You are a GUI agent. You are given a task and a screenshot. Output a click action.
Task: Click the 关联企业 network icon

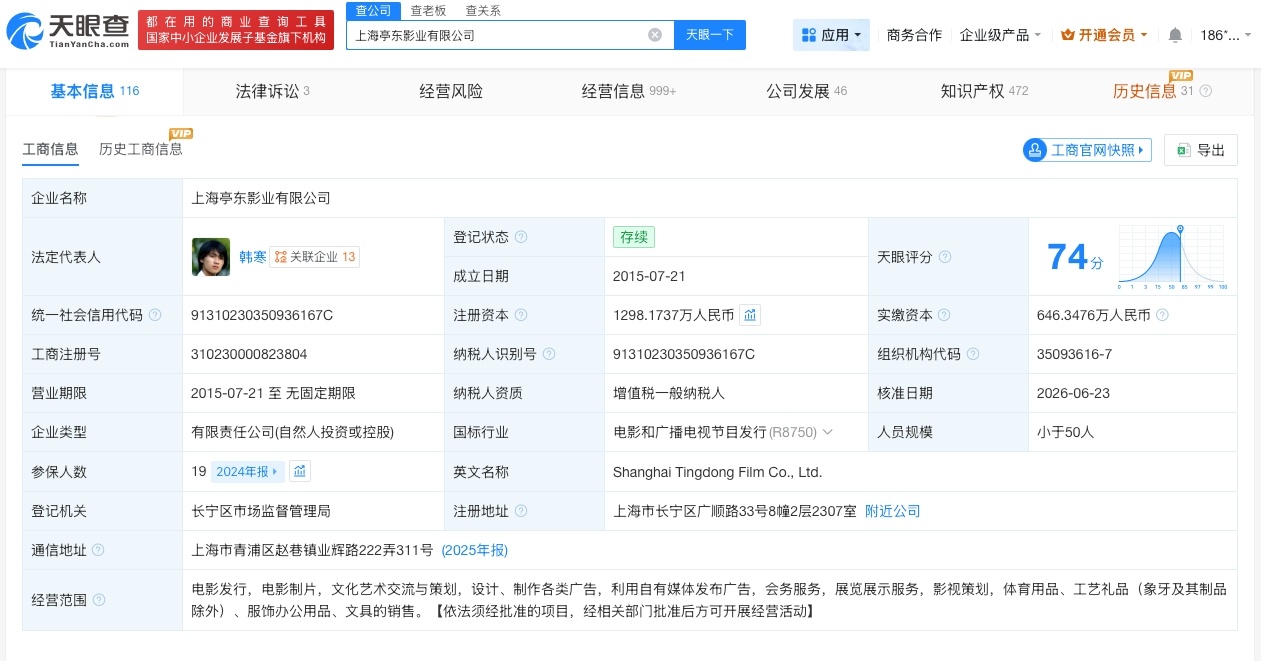tap(280, 257)
